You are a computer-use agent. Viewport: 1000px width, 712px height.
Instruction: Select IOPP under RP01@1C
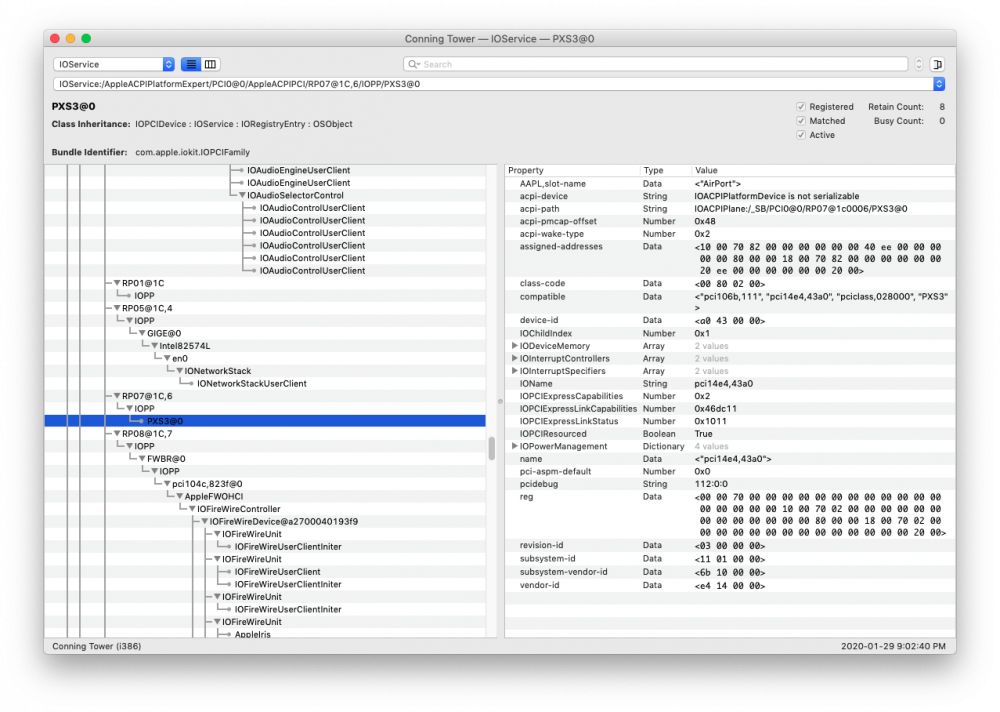[144, 296]
